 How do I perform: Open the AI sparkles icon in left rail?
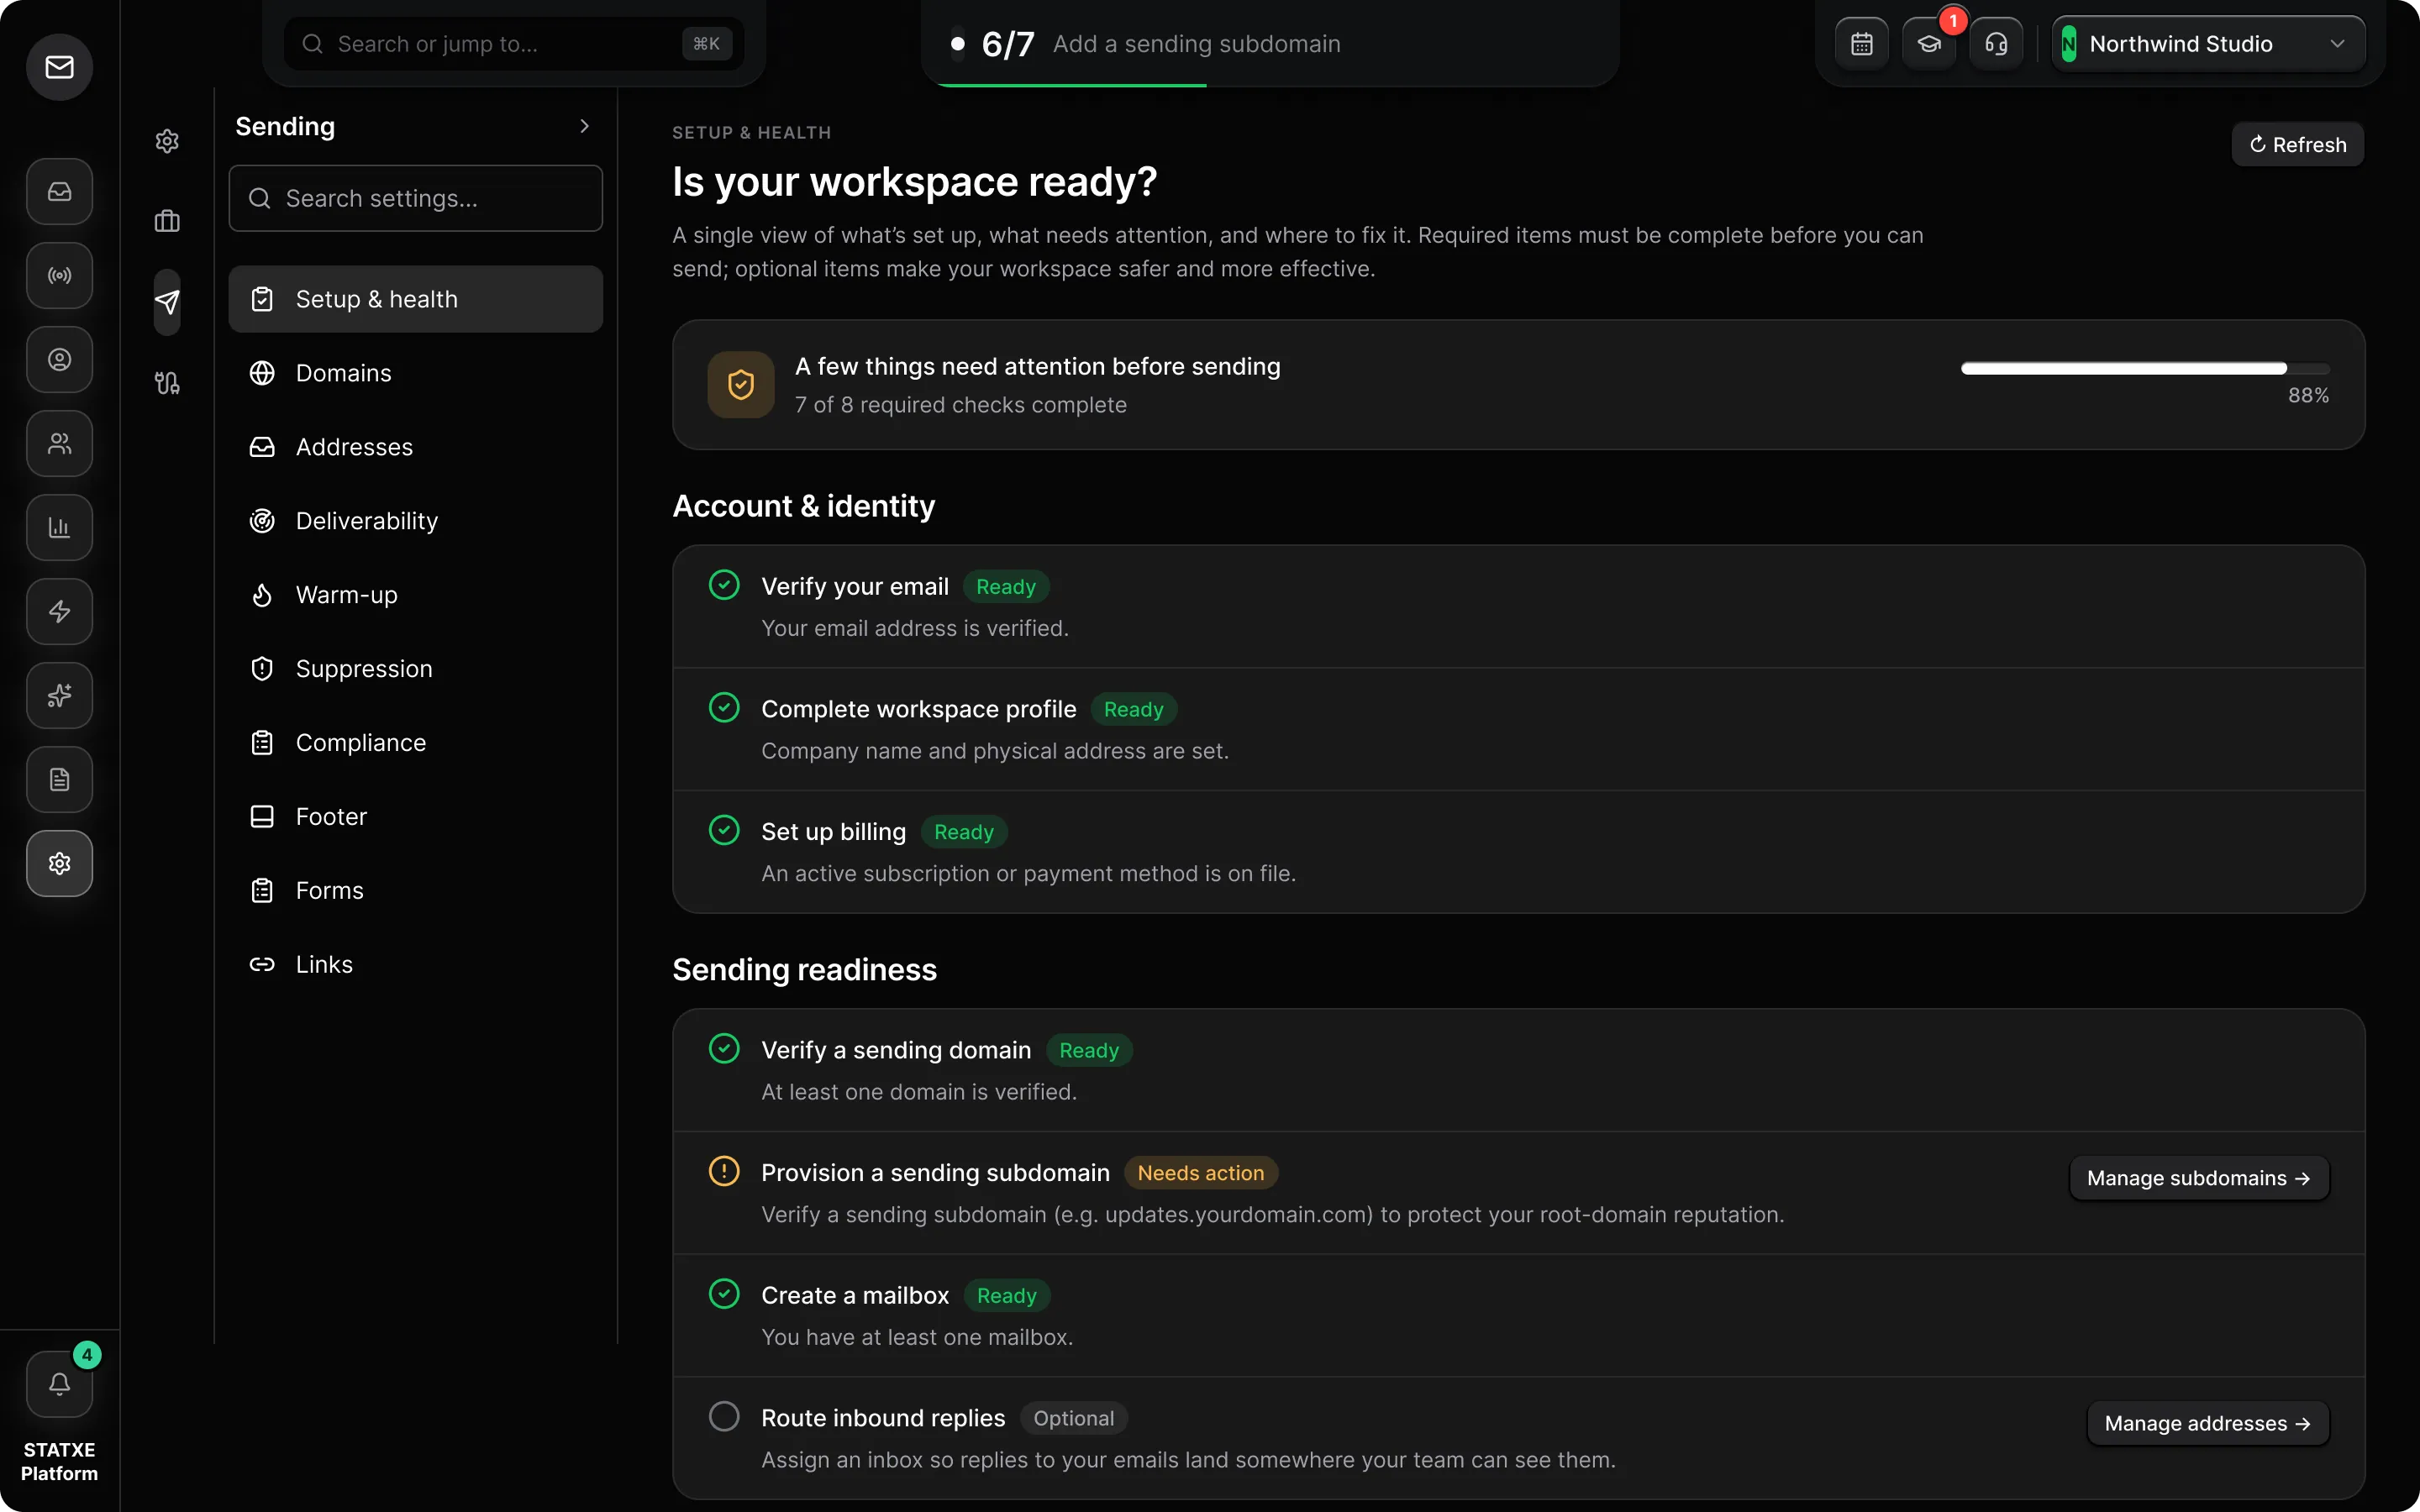pos(59,695)
